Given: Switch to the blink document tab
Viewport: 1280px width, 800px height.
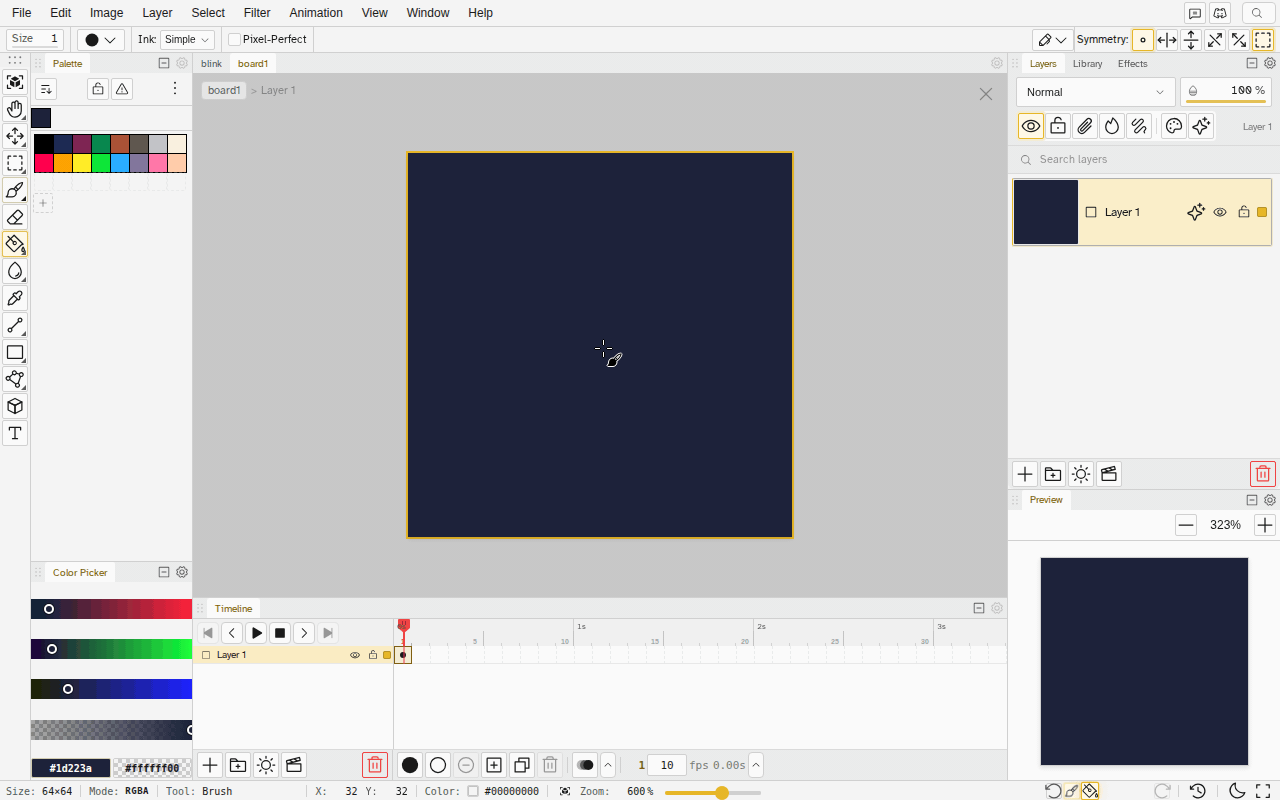Looking at the screenshot, I should [x=211, y=63].
